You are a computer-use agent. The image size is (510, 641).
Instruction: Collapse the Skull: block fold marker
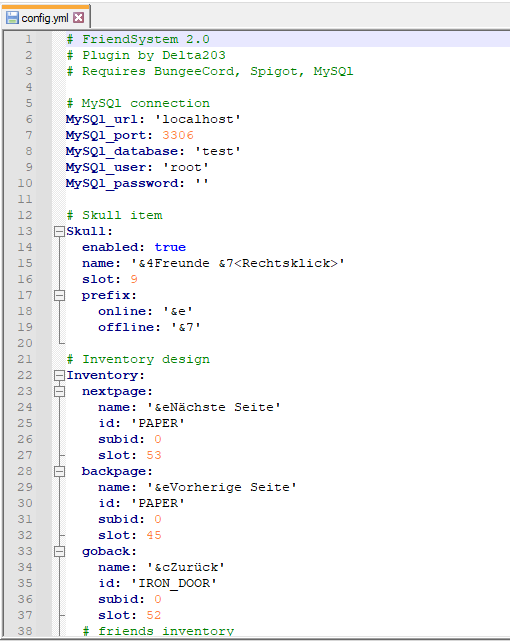tap(60, 231)
